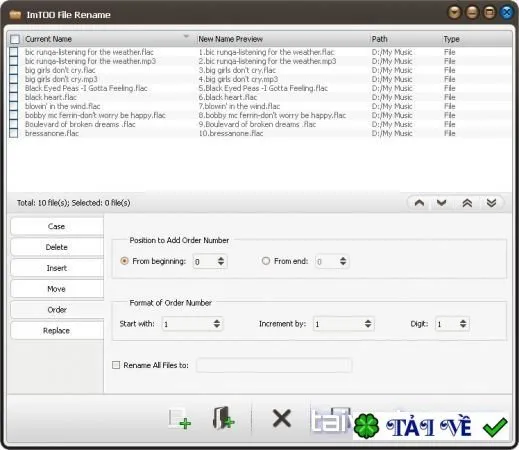Click the add files icon

tap(180, 419)
